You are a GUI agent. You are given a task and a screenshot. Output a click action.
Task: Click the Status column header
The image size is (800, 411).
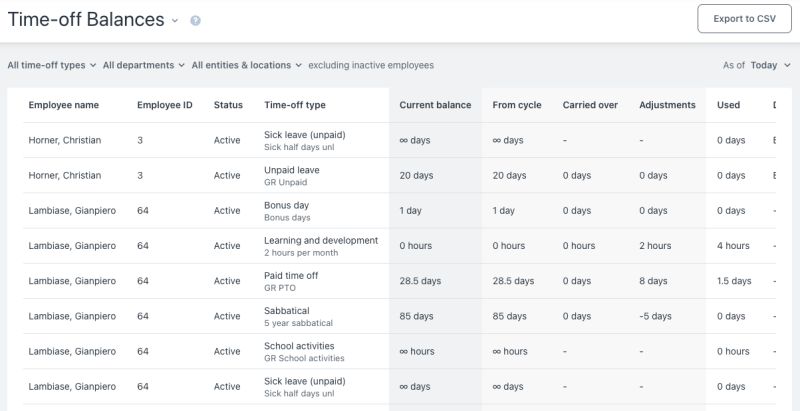pos(228,105)
